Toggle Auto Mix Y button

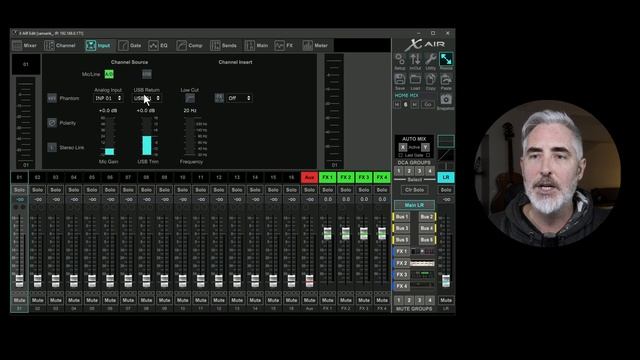[425, 147]
